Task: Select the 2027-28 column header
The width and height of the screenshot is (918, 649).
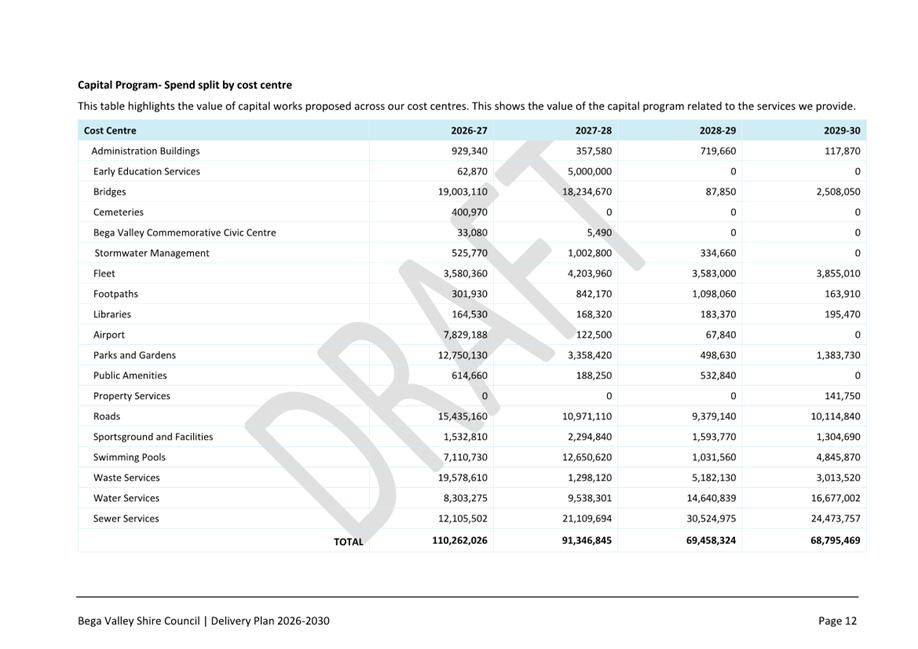Action: point(593,131)
